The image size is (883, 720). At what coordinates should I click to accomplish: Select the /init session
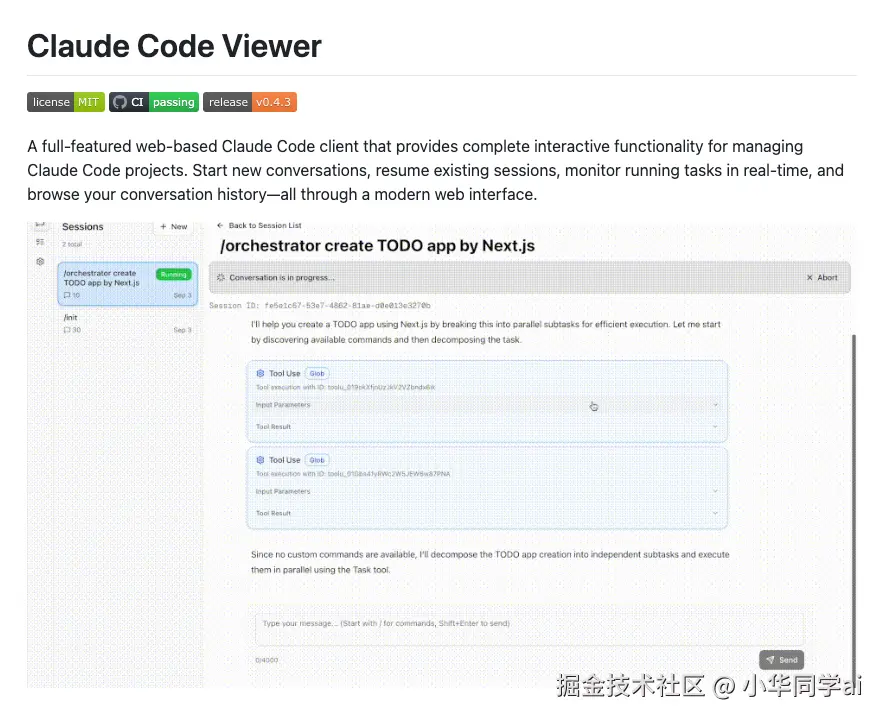click(128, 324)
